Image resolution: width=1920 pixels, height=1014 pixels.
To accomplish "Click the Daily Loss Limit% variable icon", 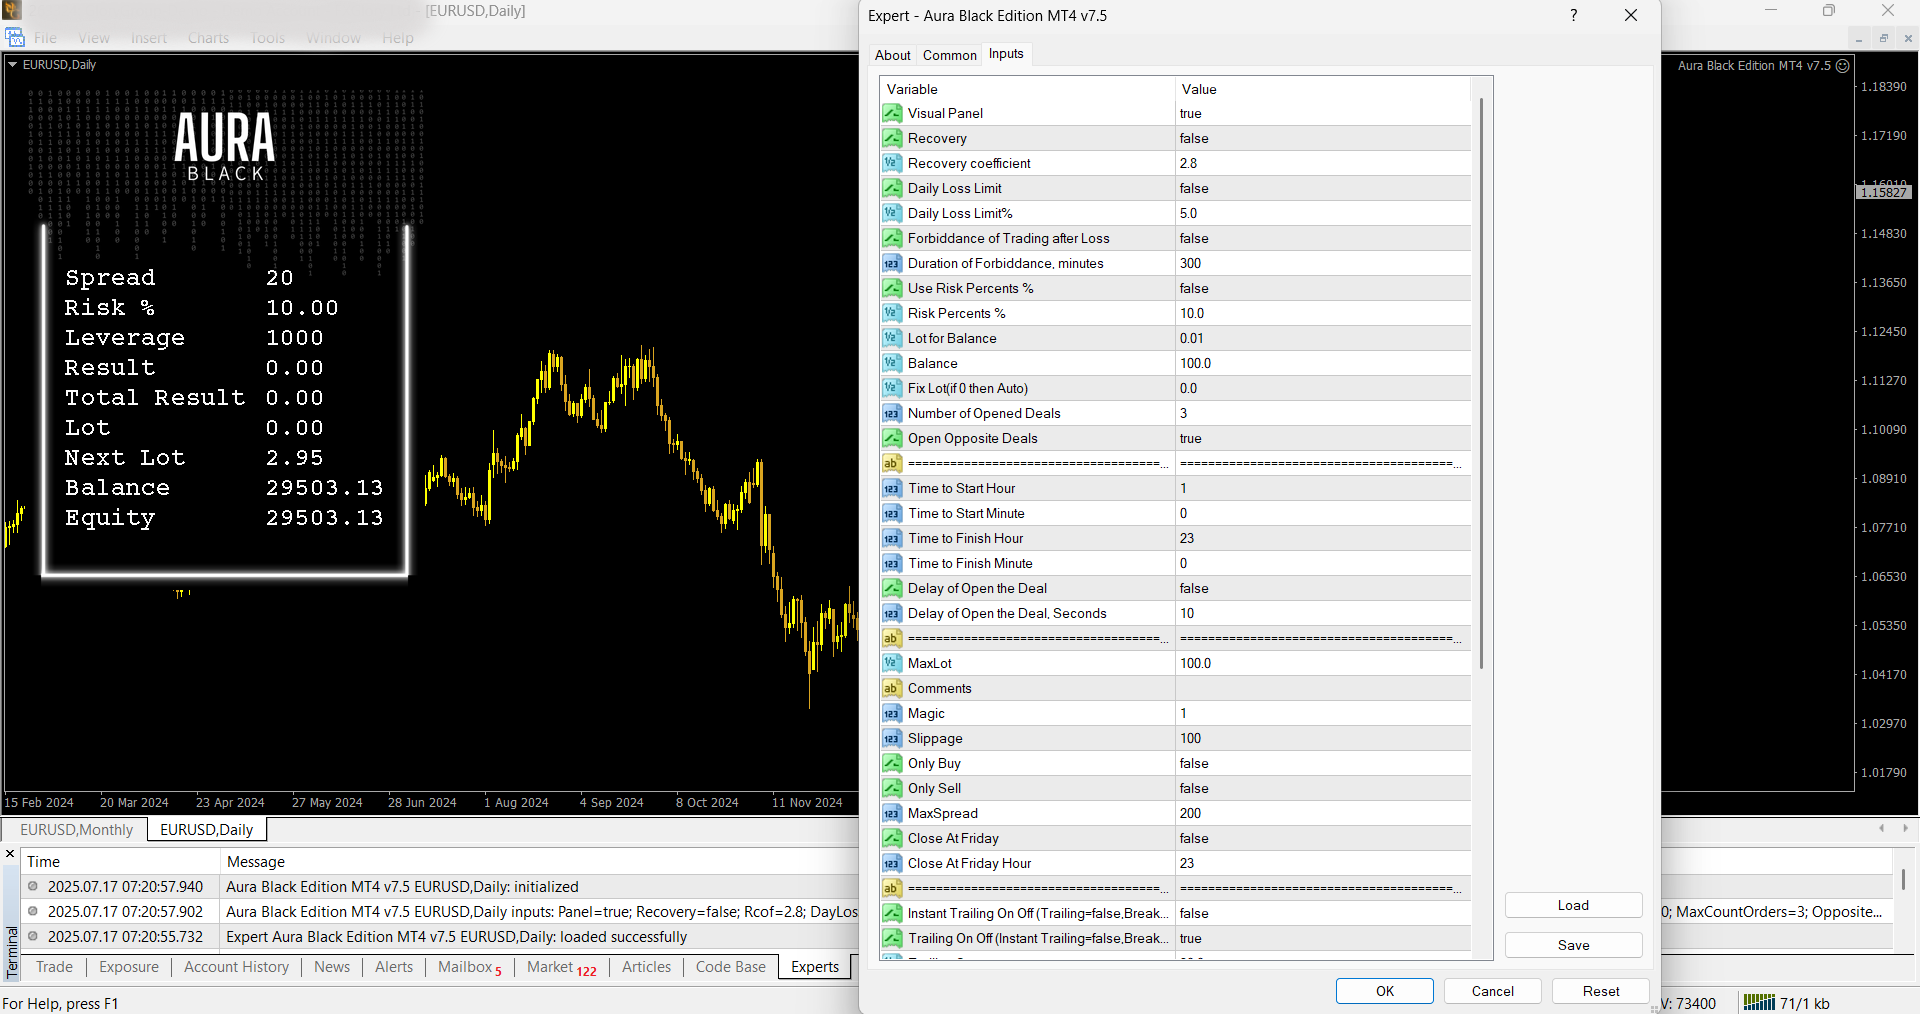I will coord(892,213).
